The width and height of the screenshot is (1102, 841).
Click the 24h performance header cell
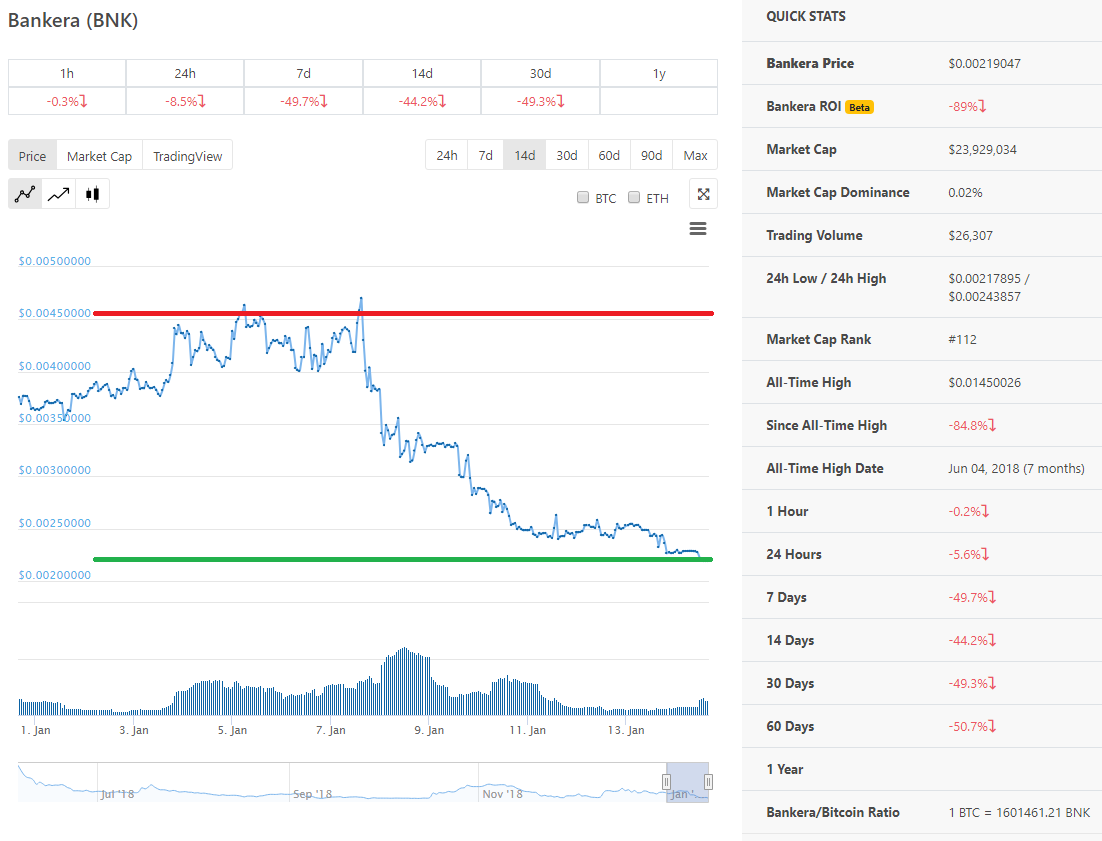pyautogui.click(x=185, y=73)
